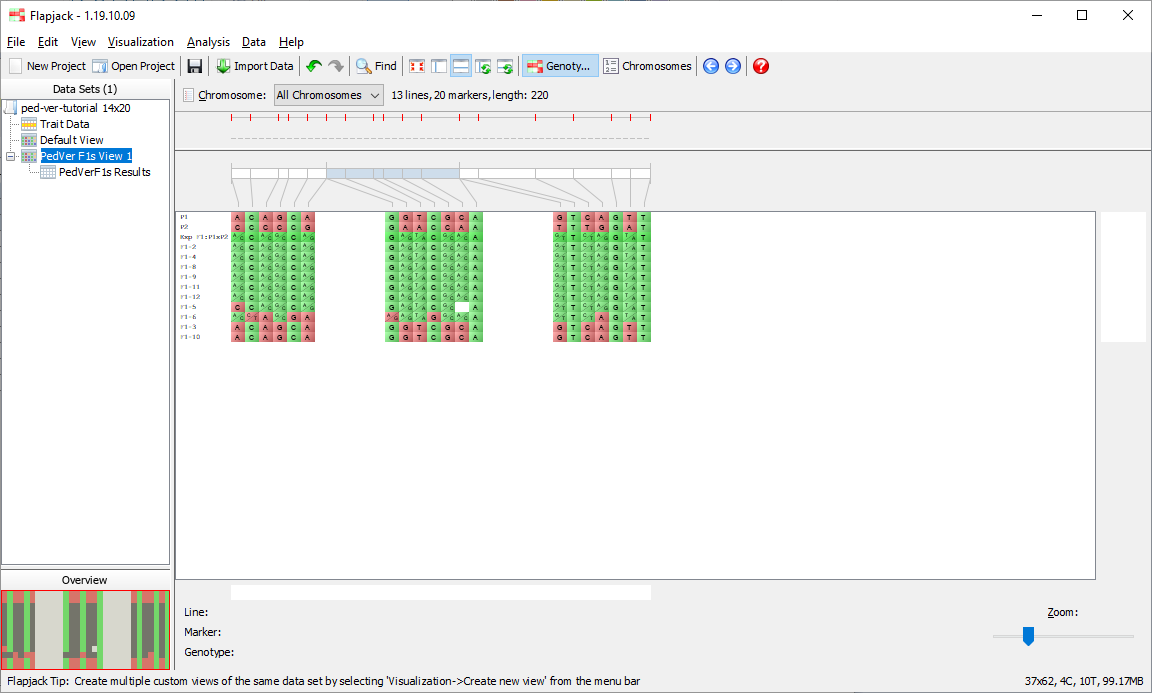Click the first red marker on the chromosome overview
The image size is (1152, 693).
pos(231,118)
